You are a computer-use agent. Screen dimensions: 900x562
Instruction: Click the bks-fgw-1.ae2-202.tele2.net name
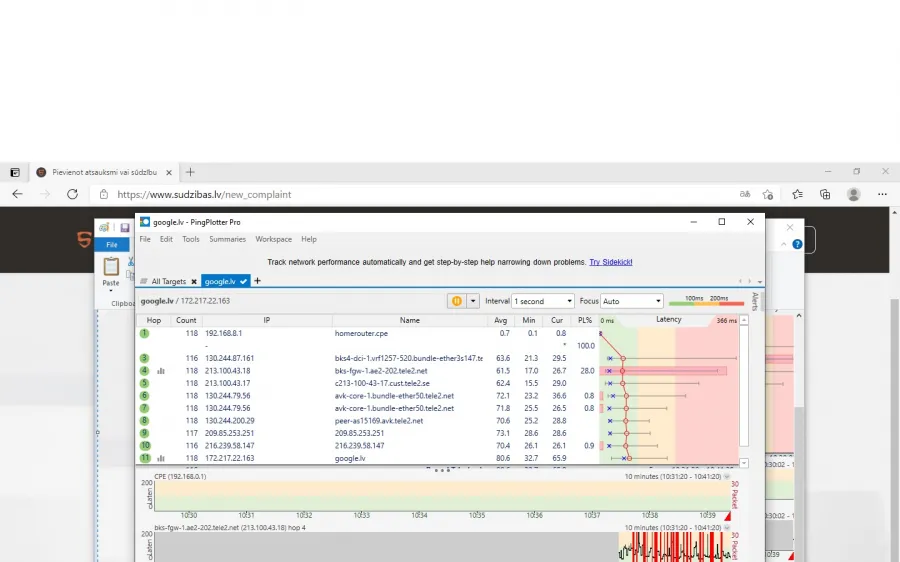click(381, 371)
